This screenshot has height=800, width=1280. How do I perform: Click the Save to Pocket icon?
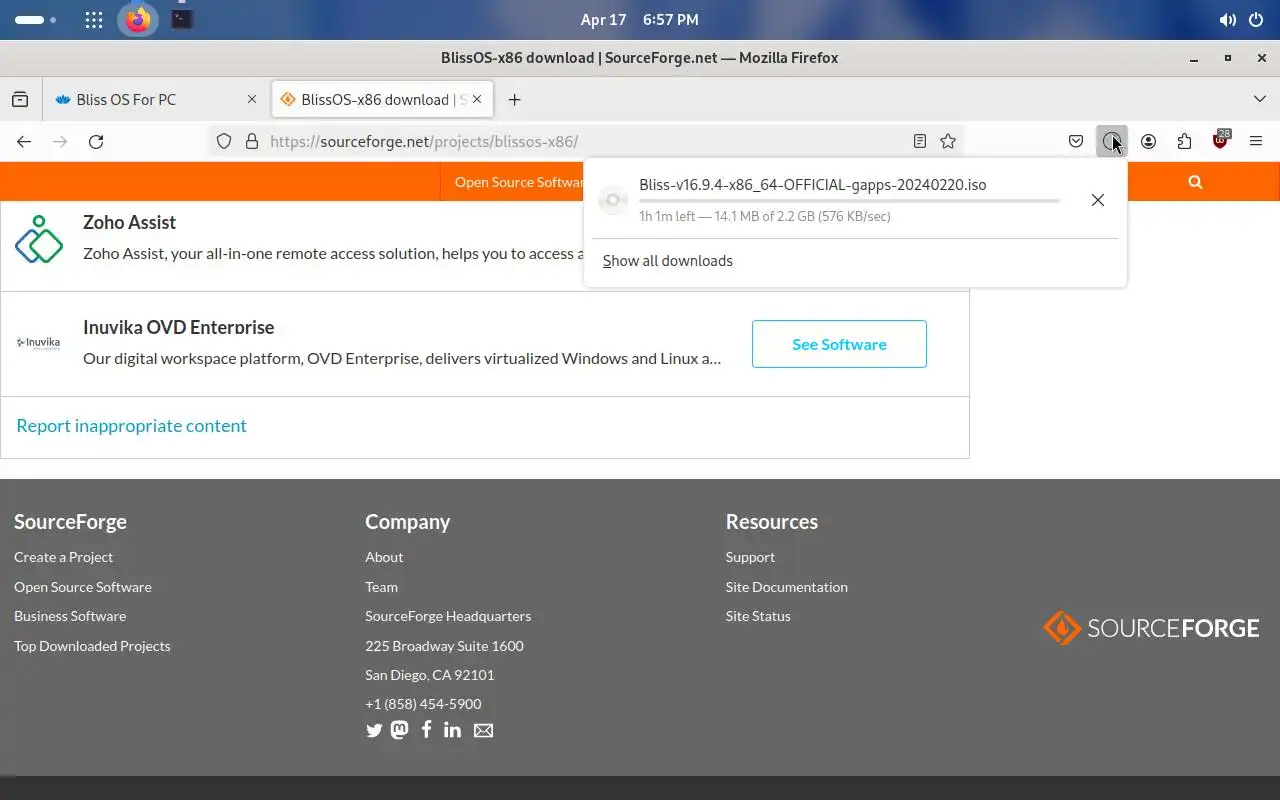click(1076, 141)
